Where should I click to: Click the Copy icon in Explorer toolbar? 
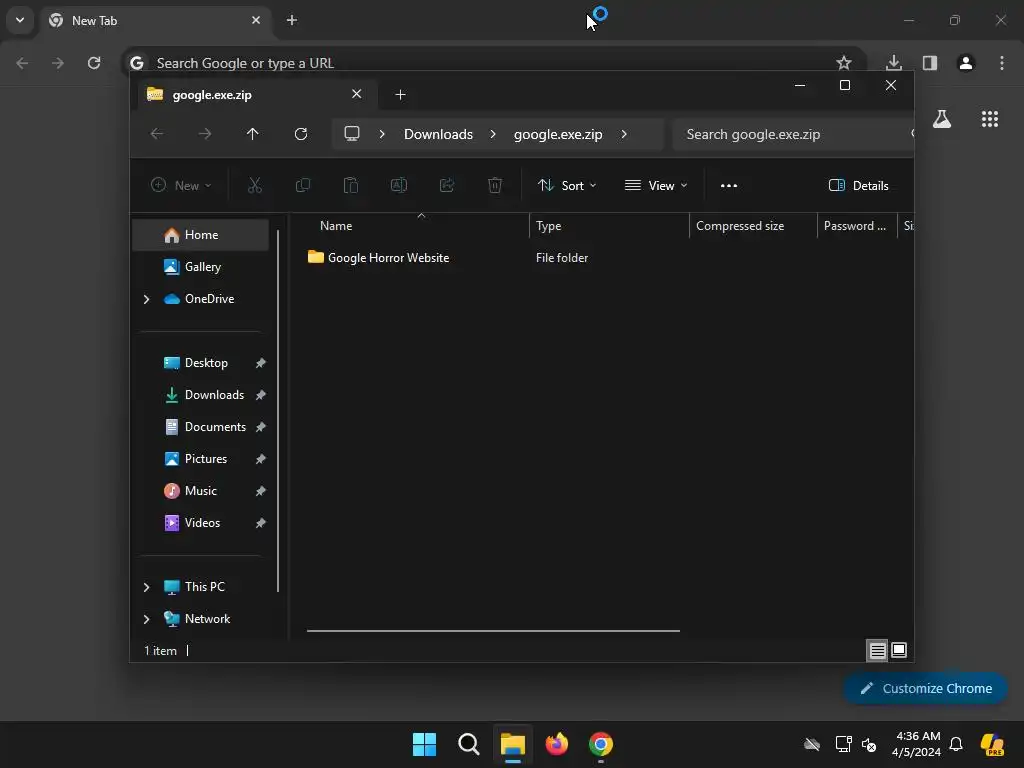tap(303, 185)
